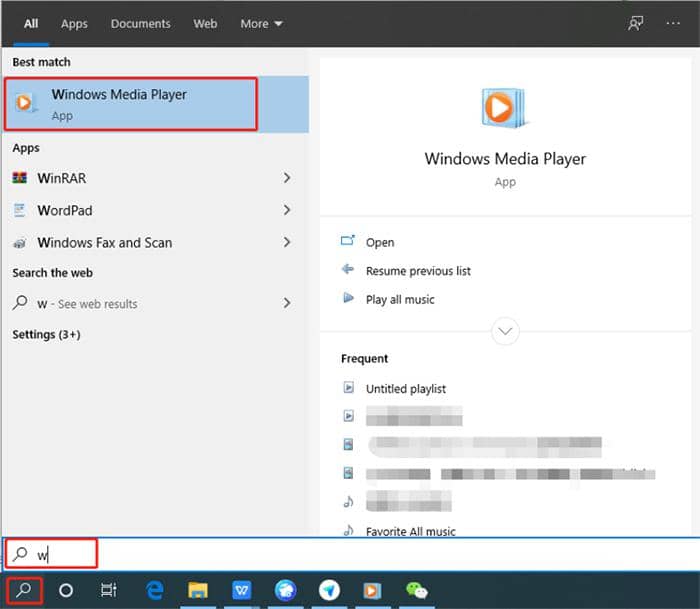
Task: Click the large Windows Media Player logo
Action: point(504,108)
